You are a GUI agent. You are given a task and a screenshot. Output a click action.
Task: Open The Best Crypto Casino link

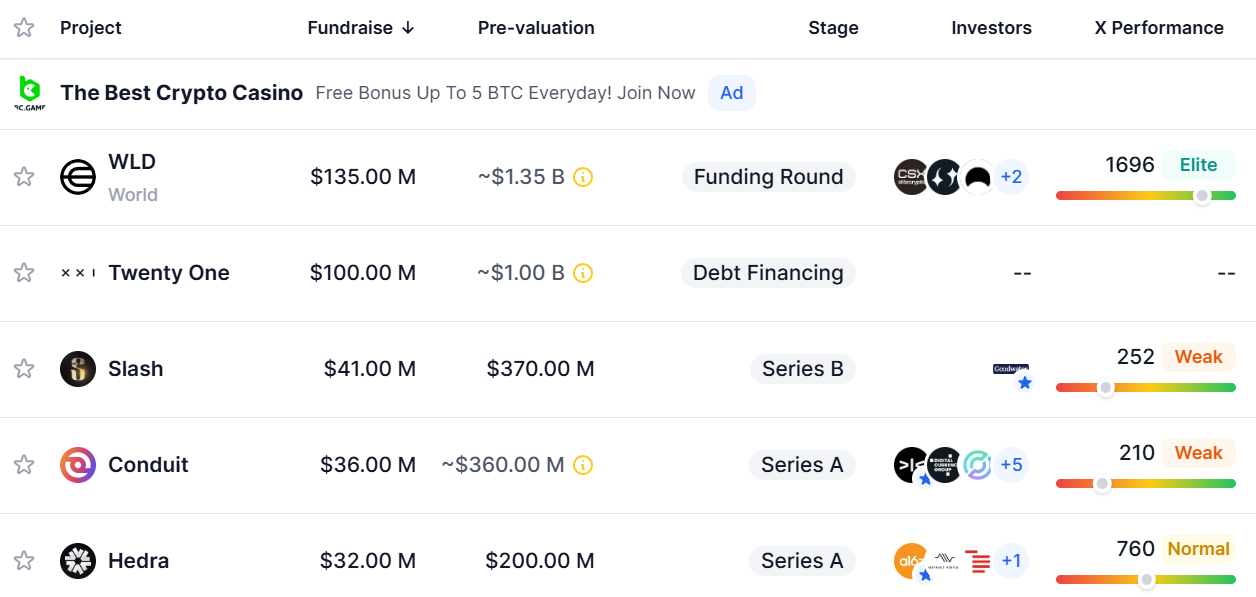(x=181, y=93)
